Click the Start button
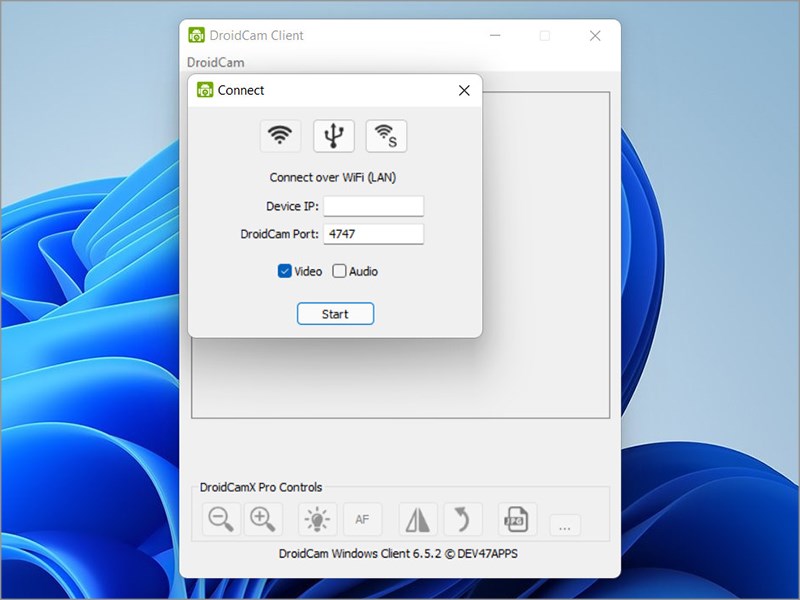 pos(335,314)
